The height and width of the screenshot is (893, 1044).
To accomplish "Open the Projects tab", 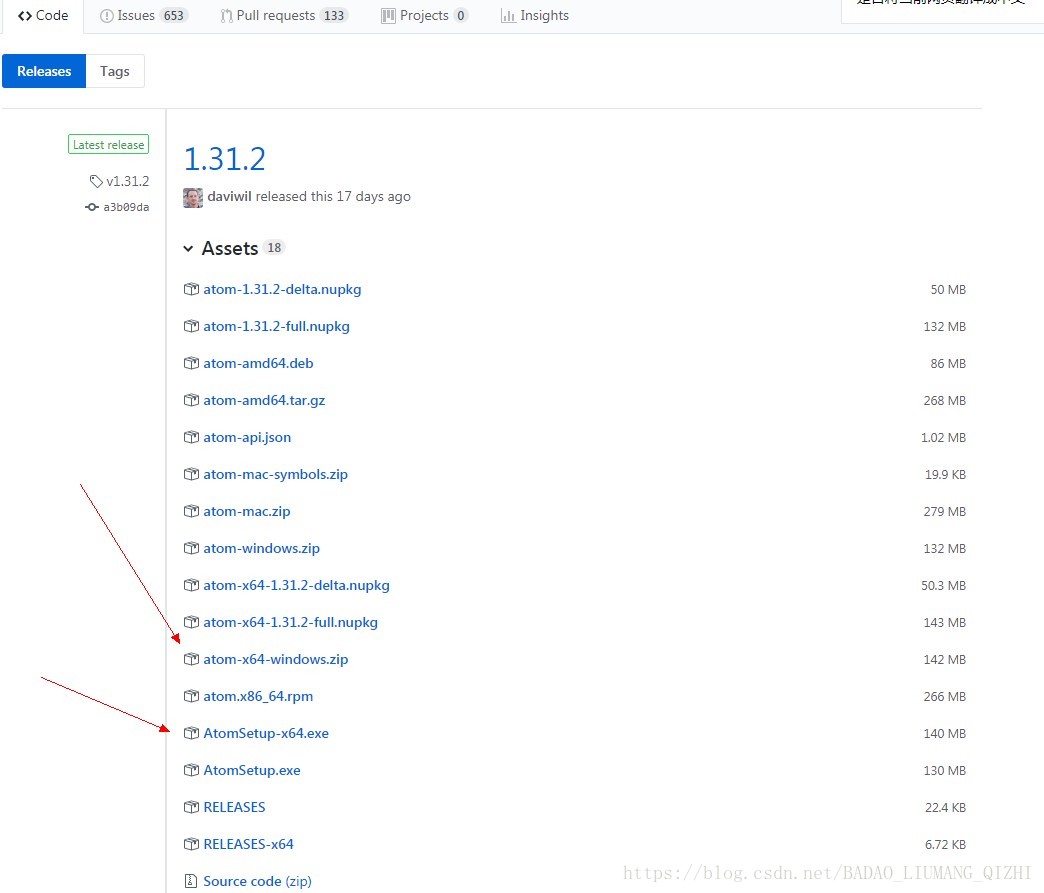I will [424, 15].
